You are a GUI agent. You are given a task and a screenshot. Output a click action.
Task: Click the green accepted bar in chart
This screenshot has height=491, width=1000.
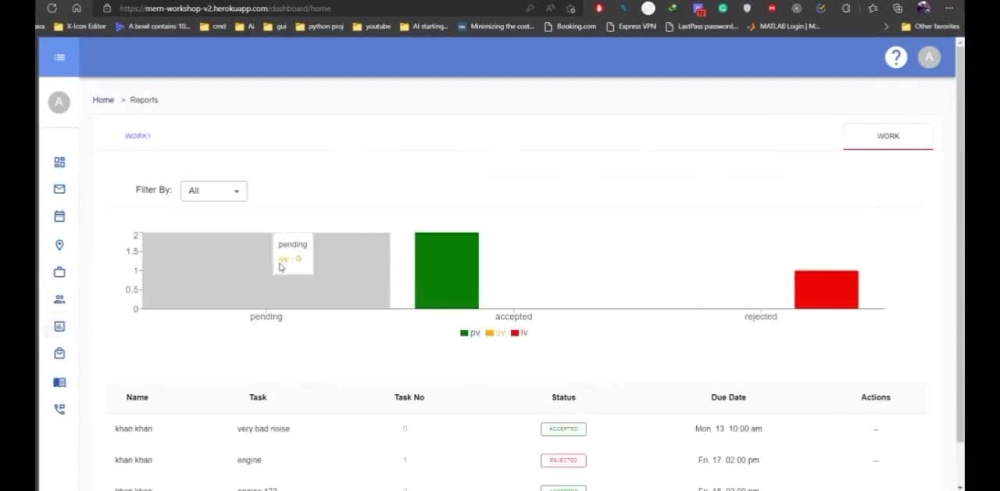click(446, 270)
